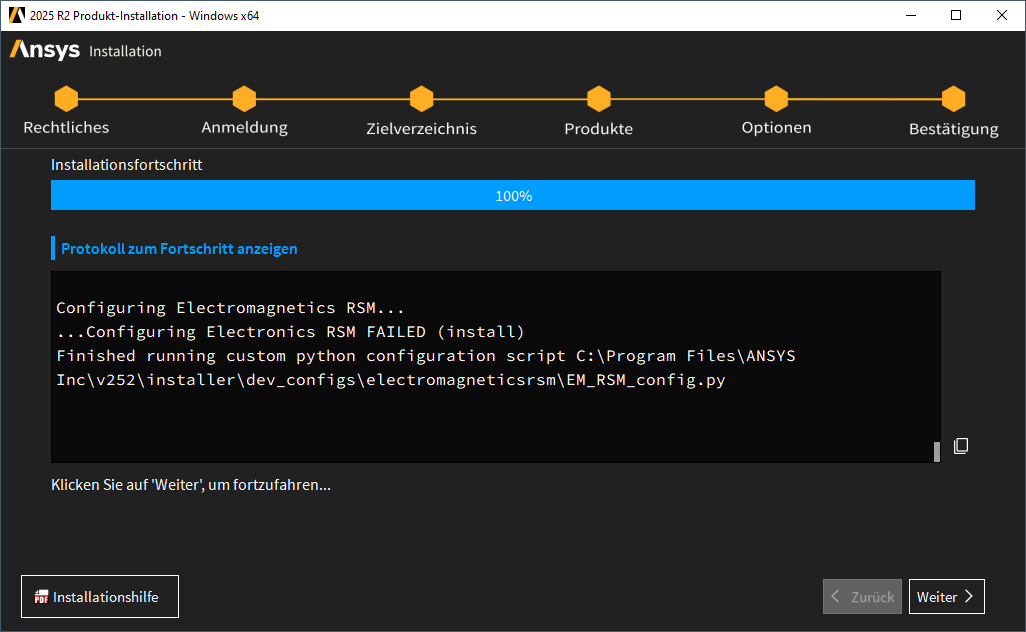
Task: Select the Rechtliches step label
Action: [66, 128]
